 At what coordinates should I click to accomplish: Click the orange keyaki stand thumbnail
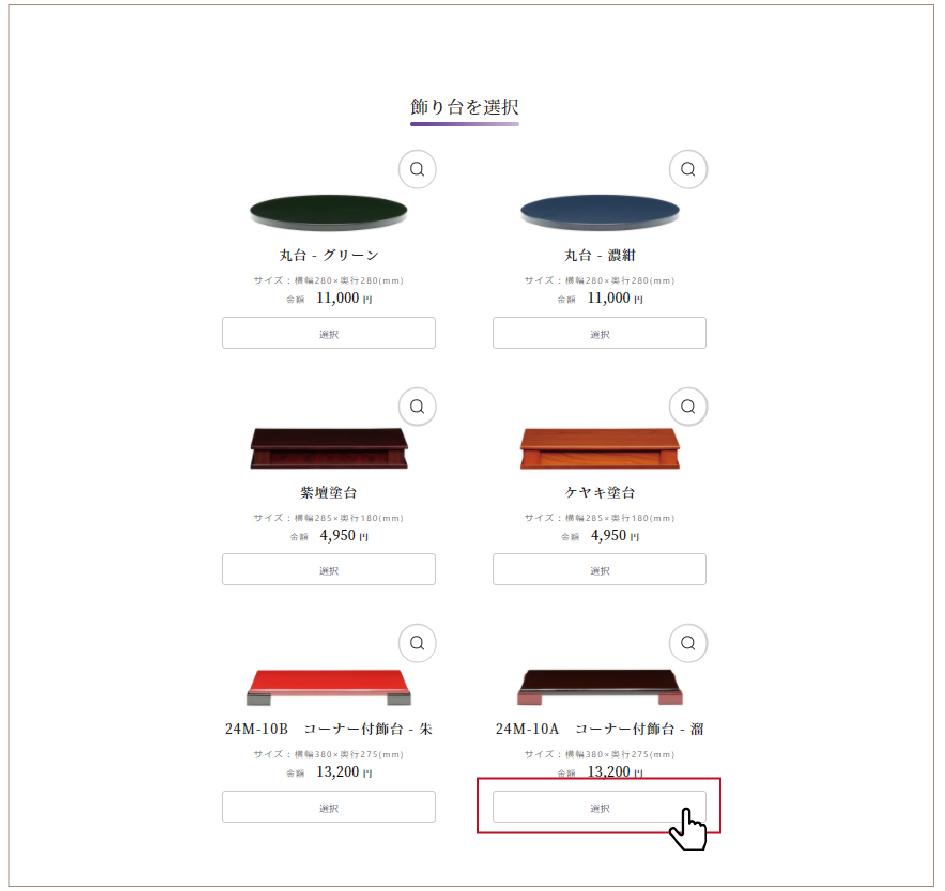pyautogui.click(x=600, y=449)
